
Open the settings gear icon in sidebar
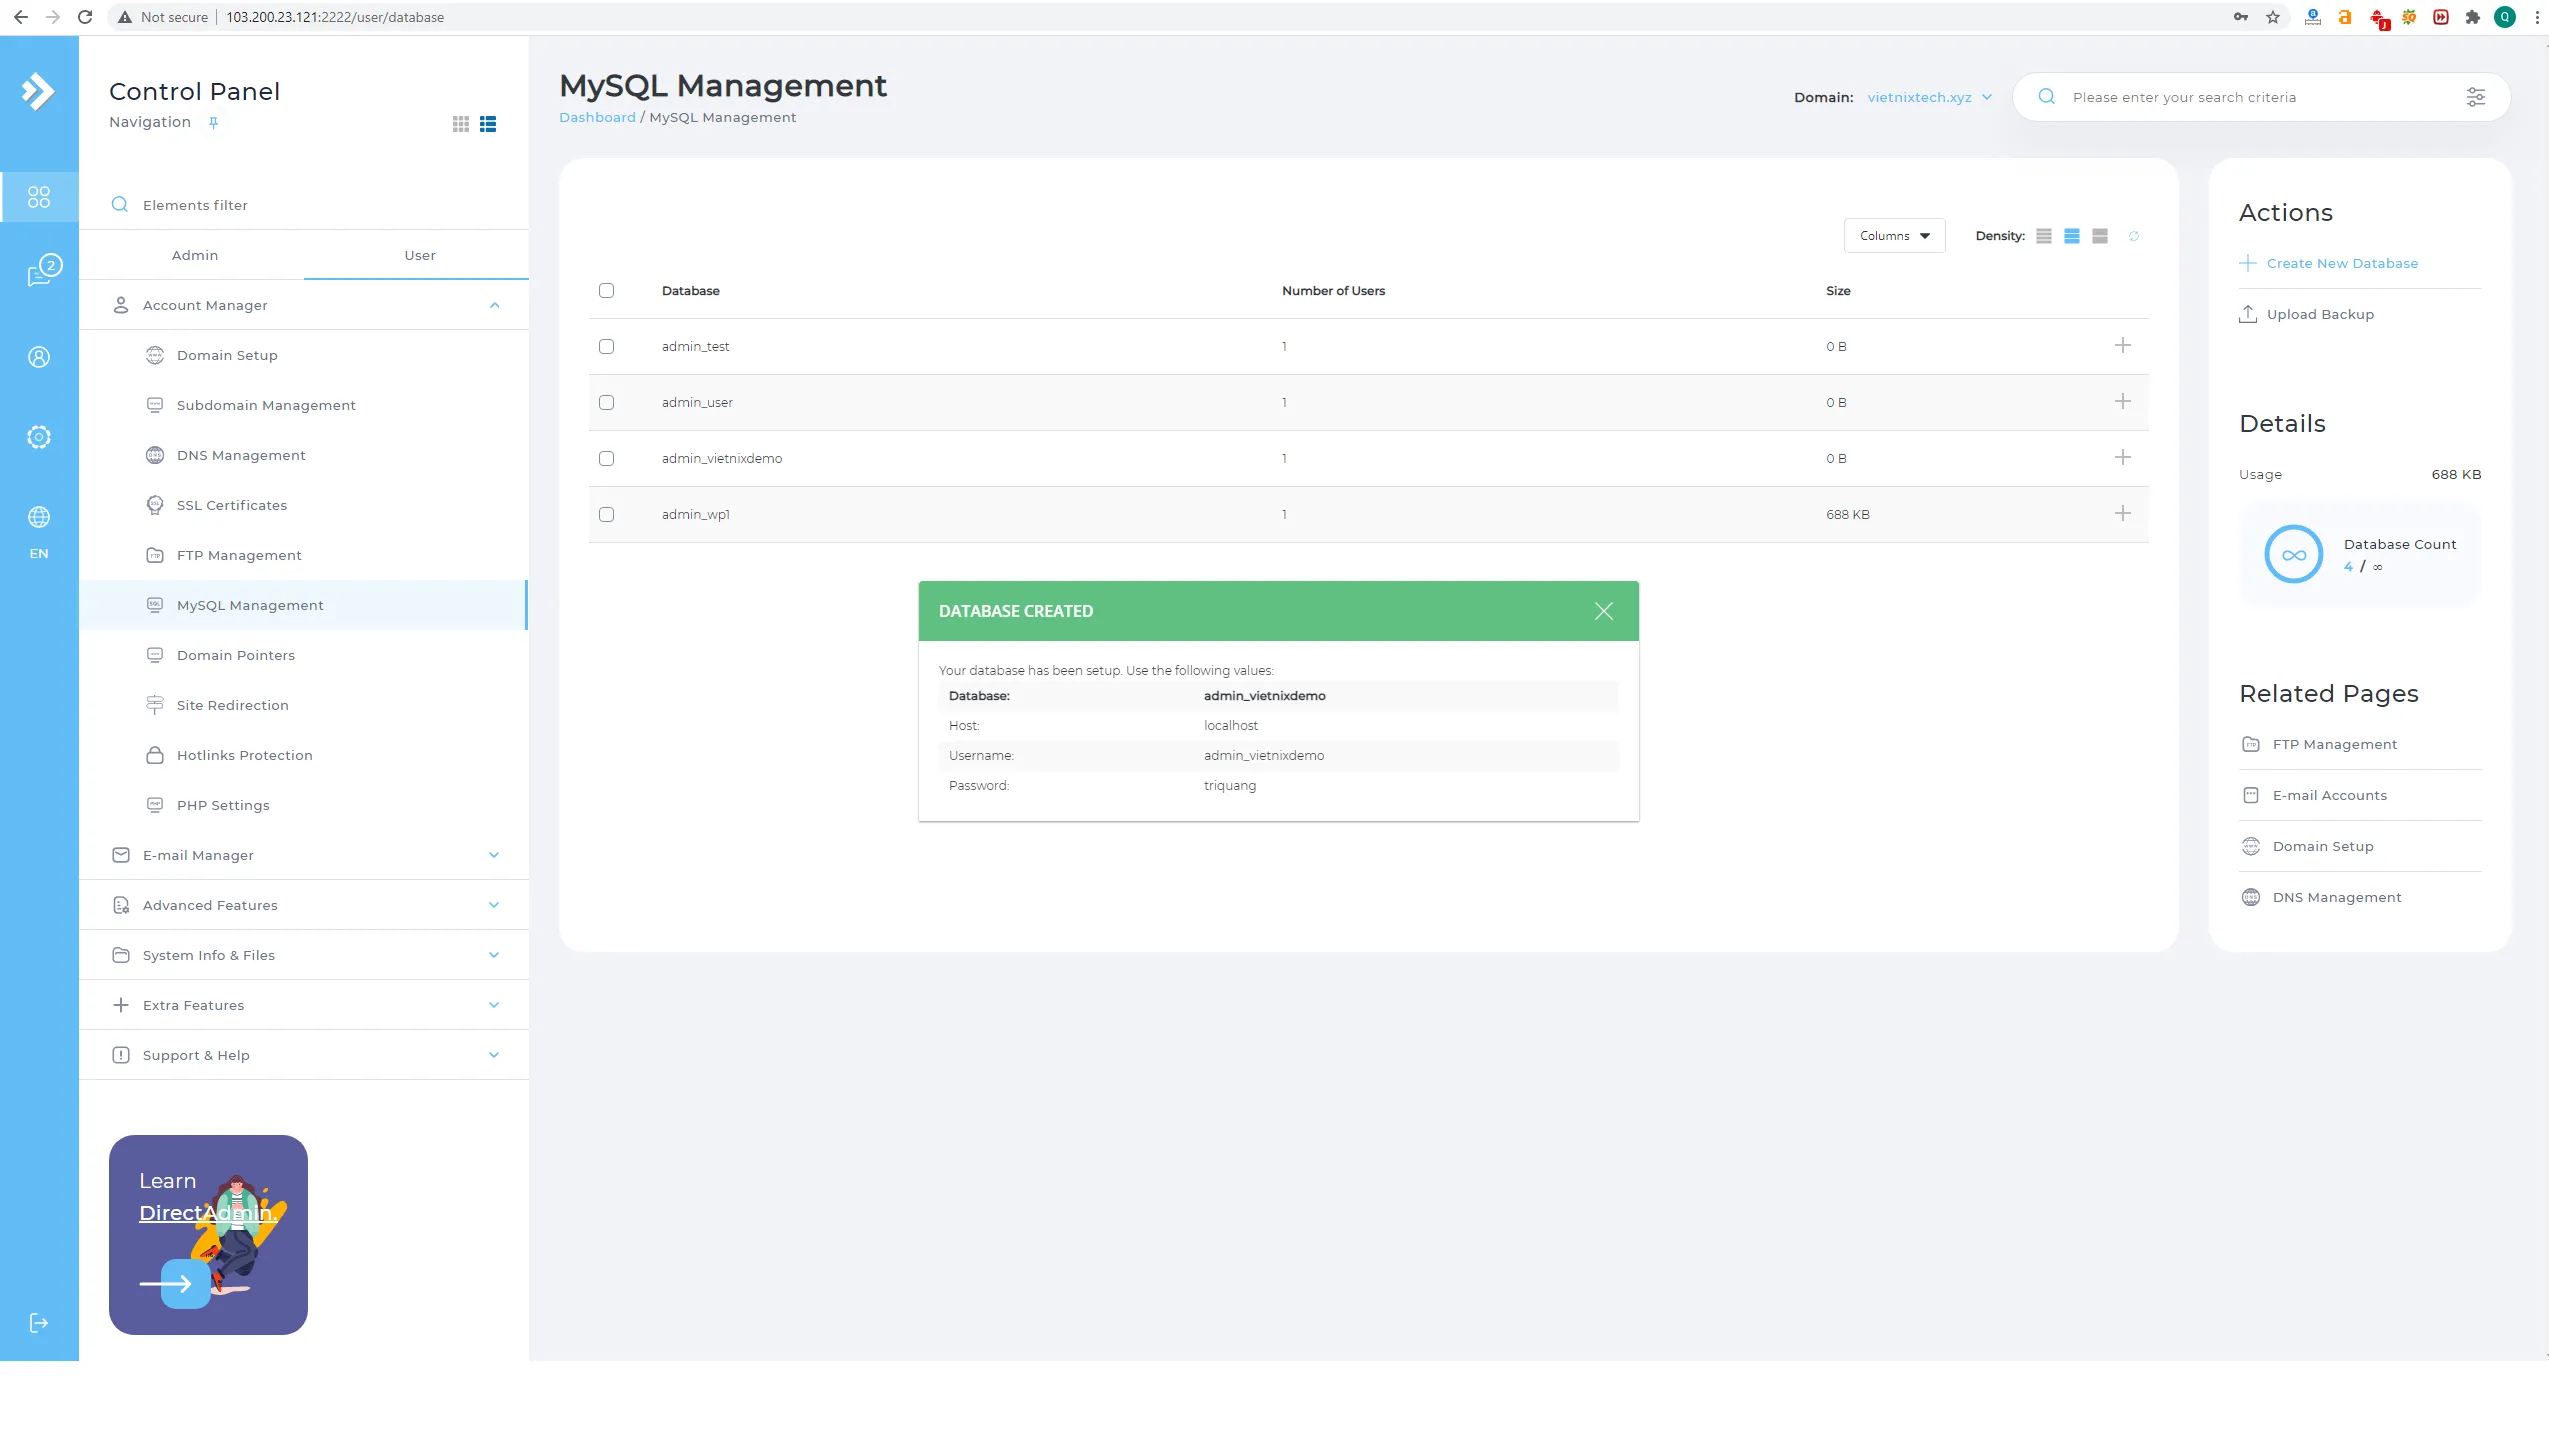pyautogui.click(x=39, y=436)
